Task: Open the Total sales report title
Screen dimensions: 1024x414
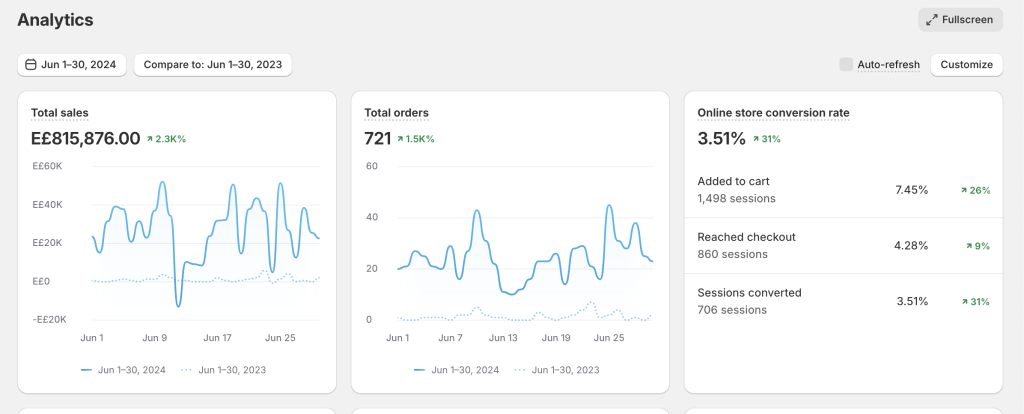Action: coord(59,113)
